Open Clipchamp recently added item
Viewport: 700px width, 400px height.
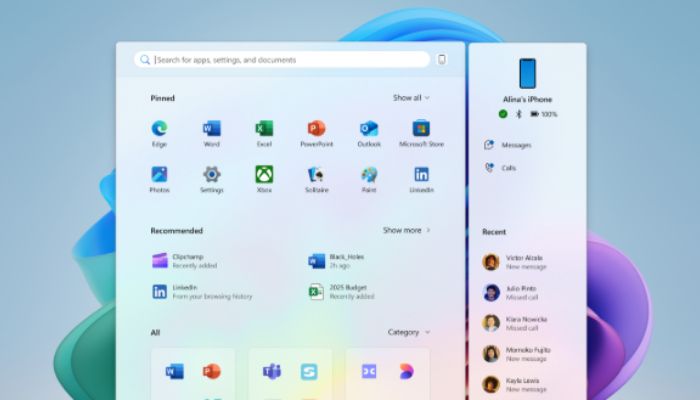coord(184,261)
